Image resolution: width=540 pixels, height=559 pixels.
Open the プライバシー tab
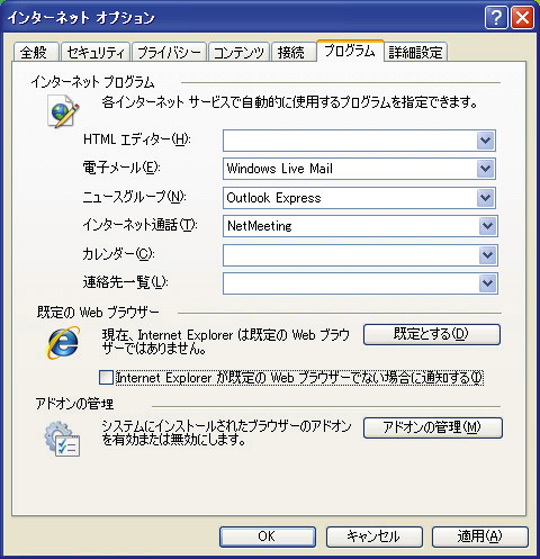pyautogui.click(x=169, y=52)
